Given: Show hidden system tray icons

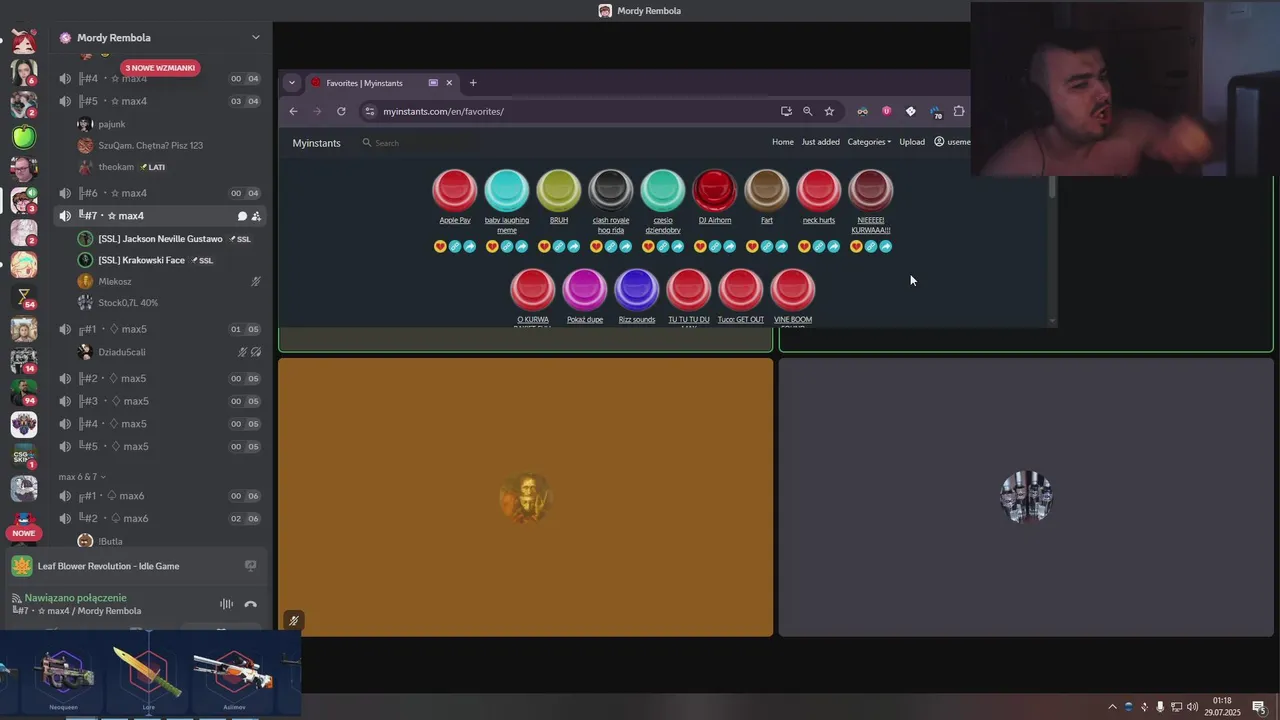Looking at the screenshot, I should [1112, 707].
